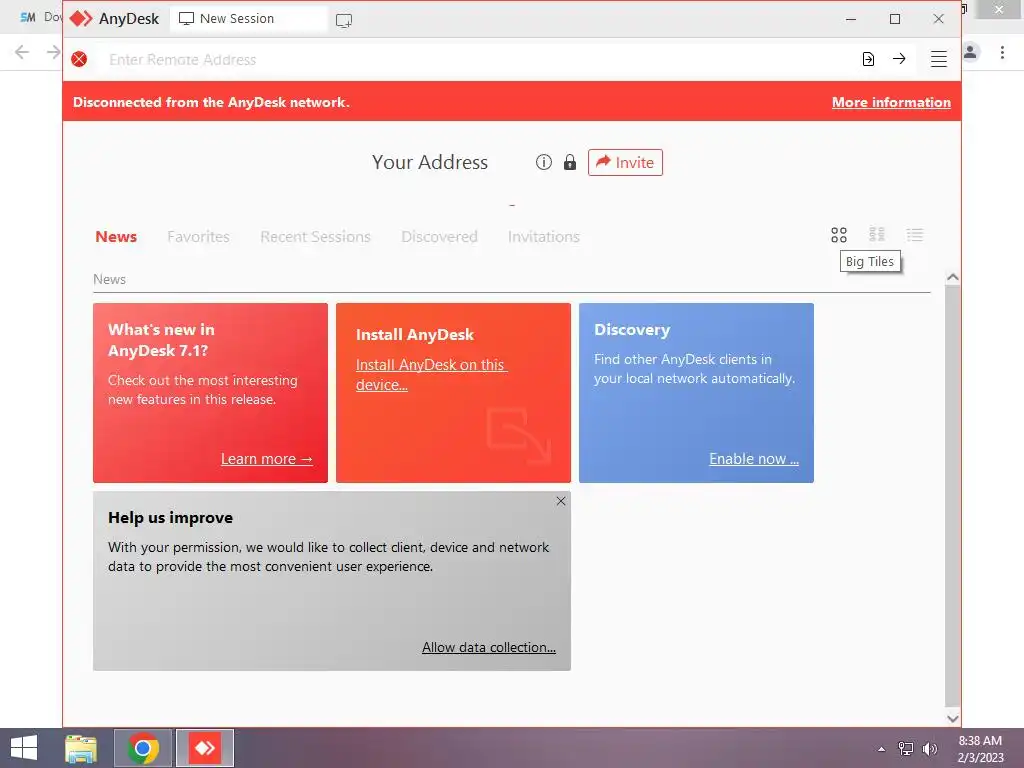Viewport: 1024px width, 768px height.
Task: Click the volume icon in system tray
Action: 929,749
